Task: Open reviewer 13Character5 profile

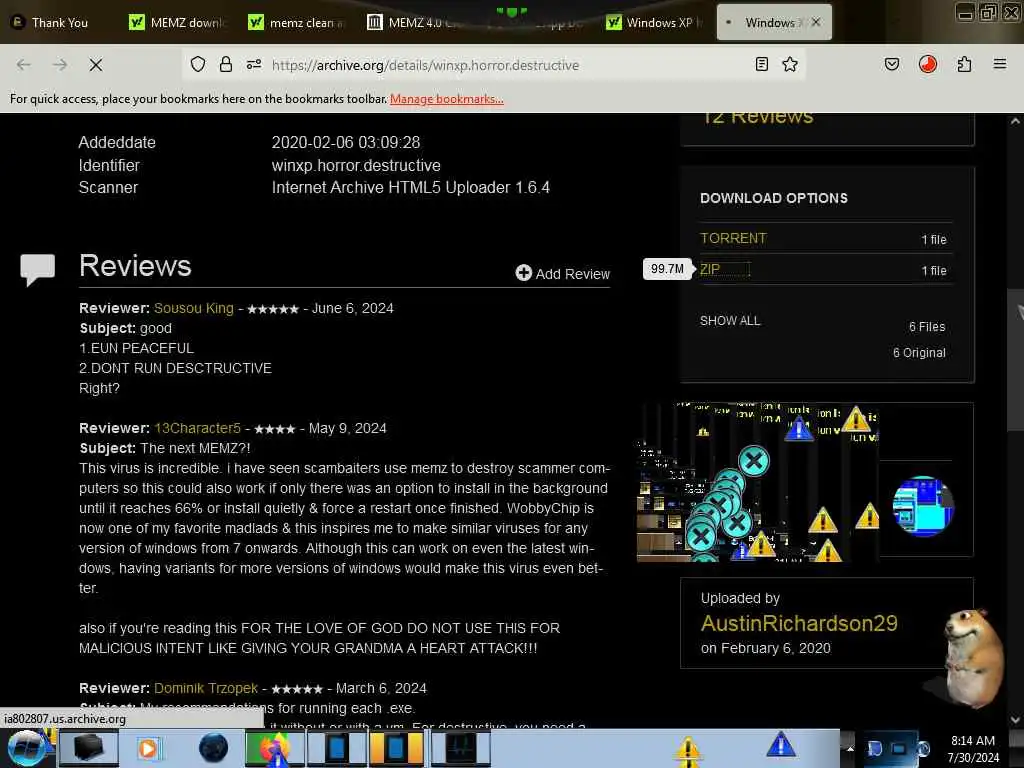Action: (197, 428)
